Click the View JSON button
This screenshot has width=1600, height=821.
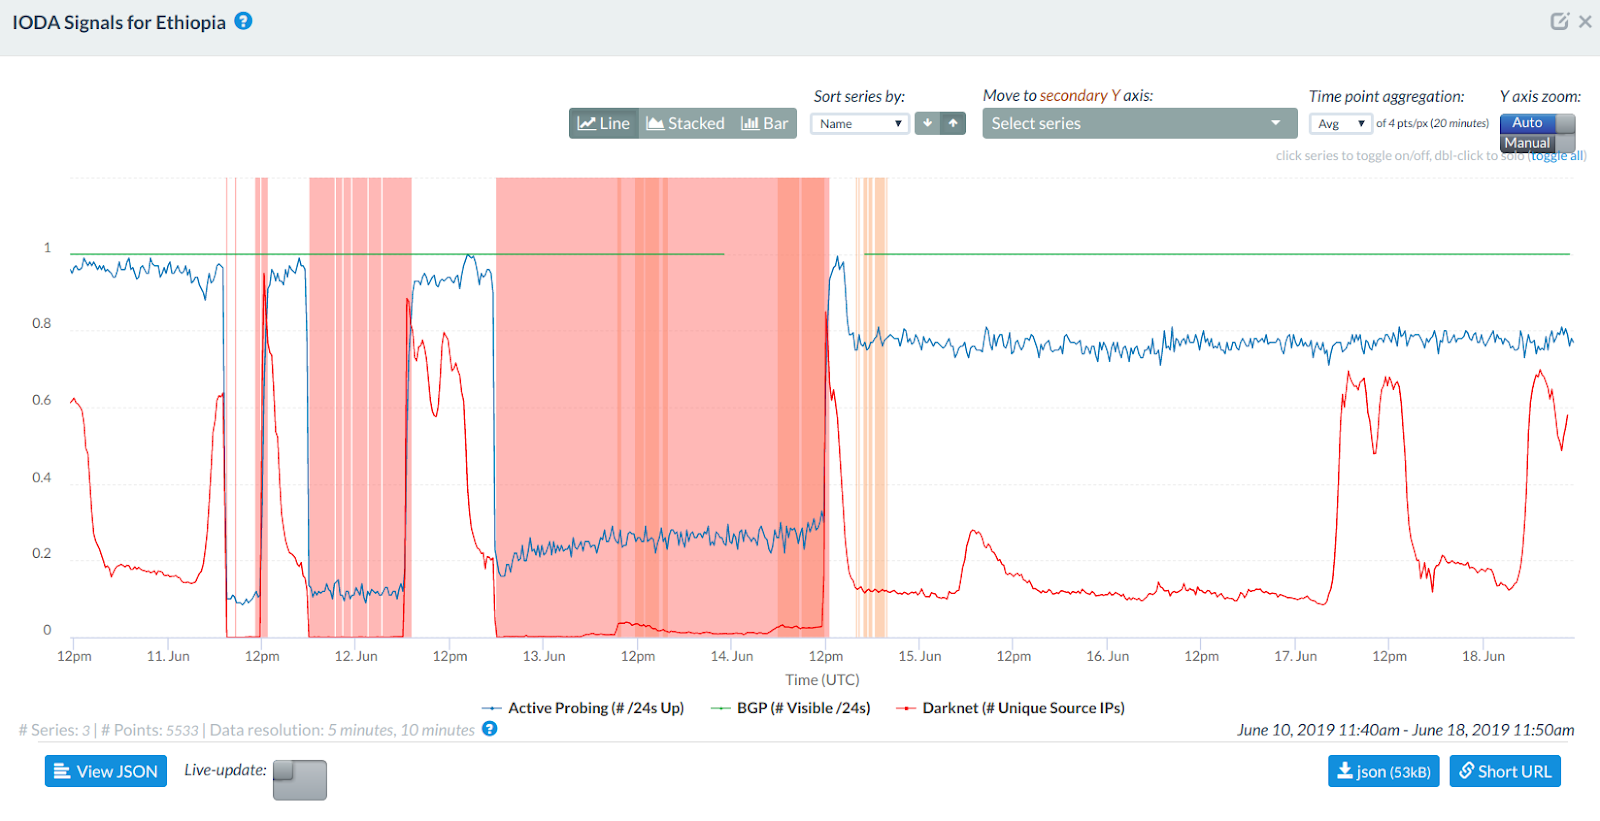106,771
